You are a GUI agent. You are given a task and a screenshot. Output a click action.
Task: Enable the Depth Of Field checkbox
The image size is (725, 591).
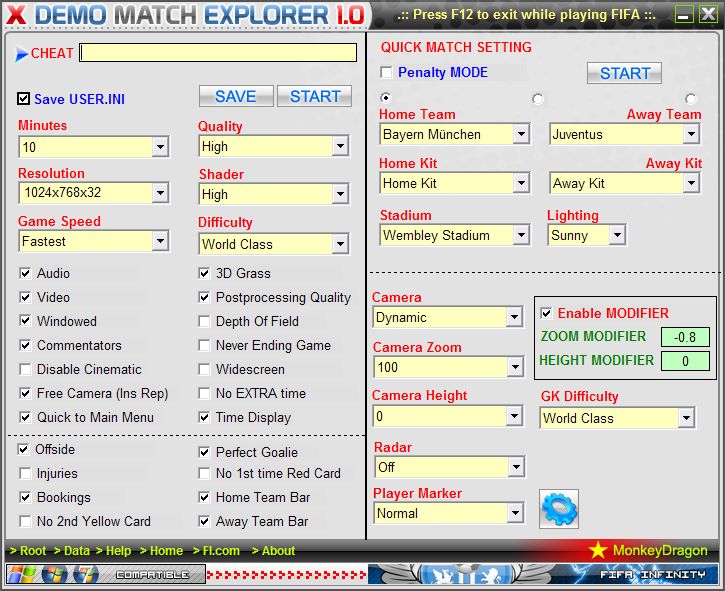(x=204, y=321)
